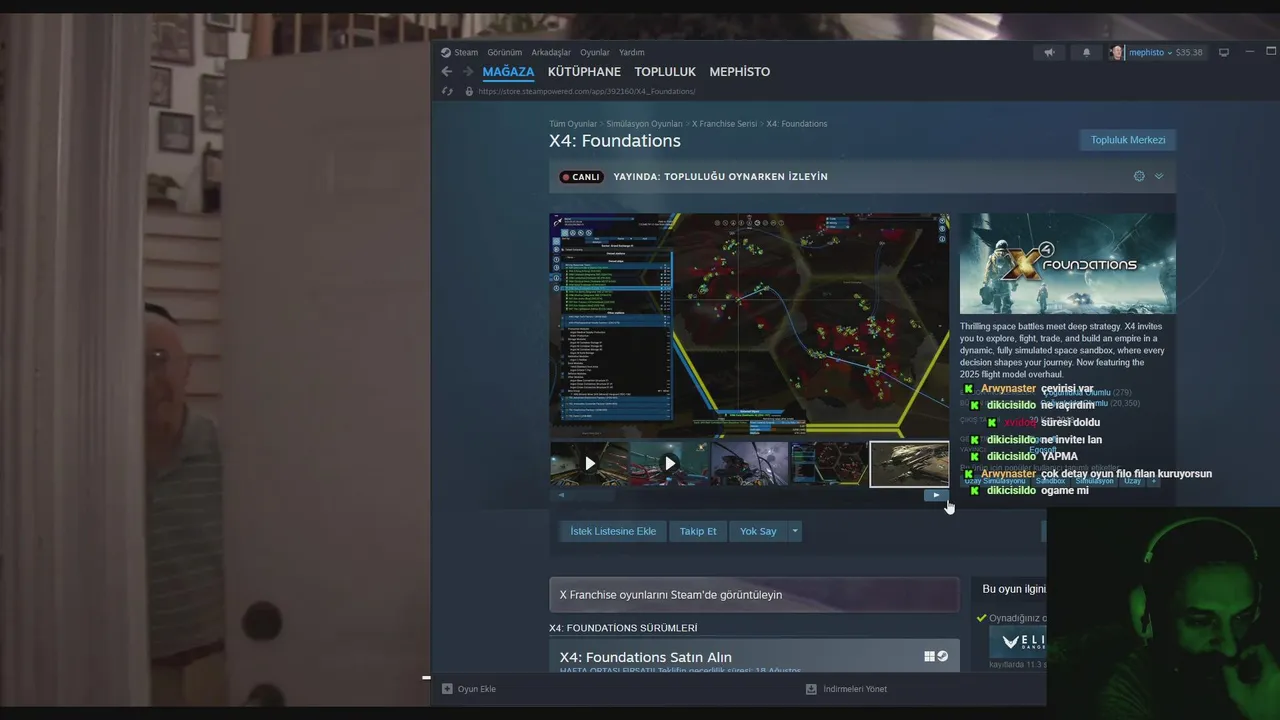The width and height of the screenshot is (1280, 720).
Task: Click the Yok Say button
Action: tap(758, 531)
